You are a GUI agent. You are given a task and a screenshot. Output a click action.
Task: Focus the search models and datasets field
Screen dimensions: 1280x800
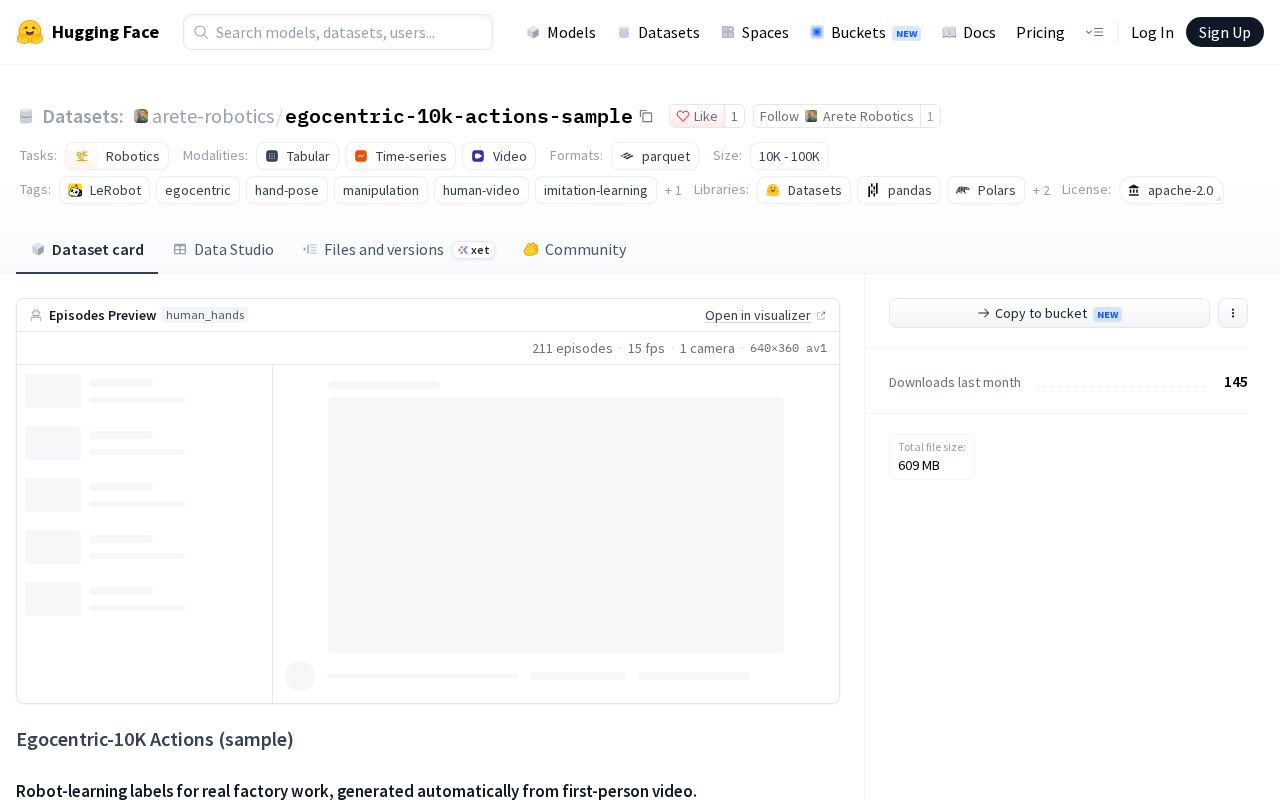(338, 32)
